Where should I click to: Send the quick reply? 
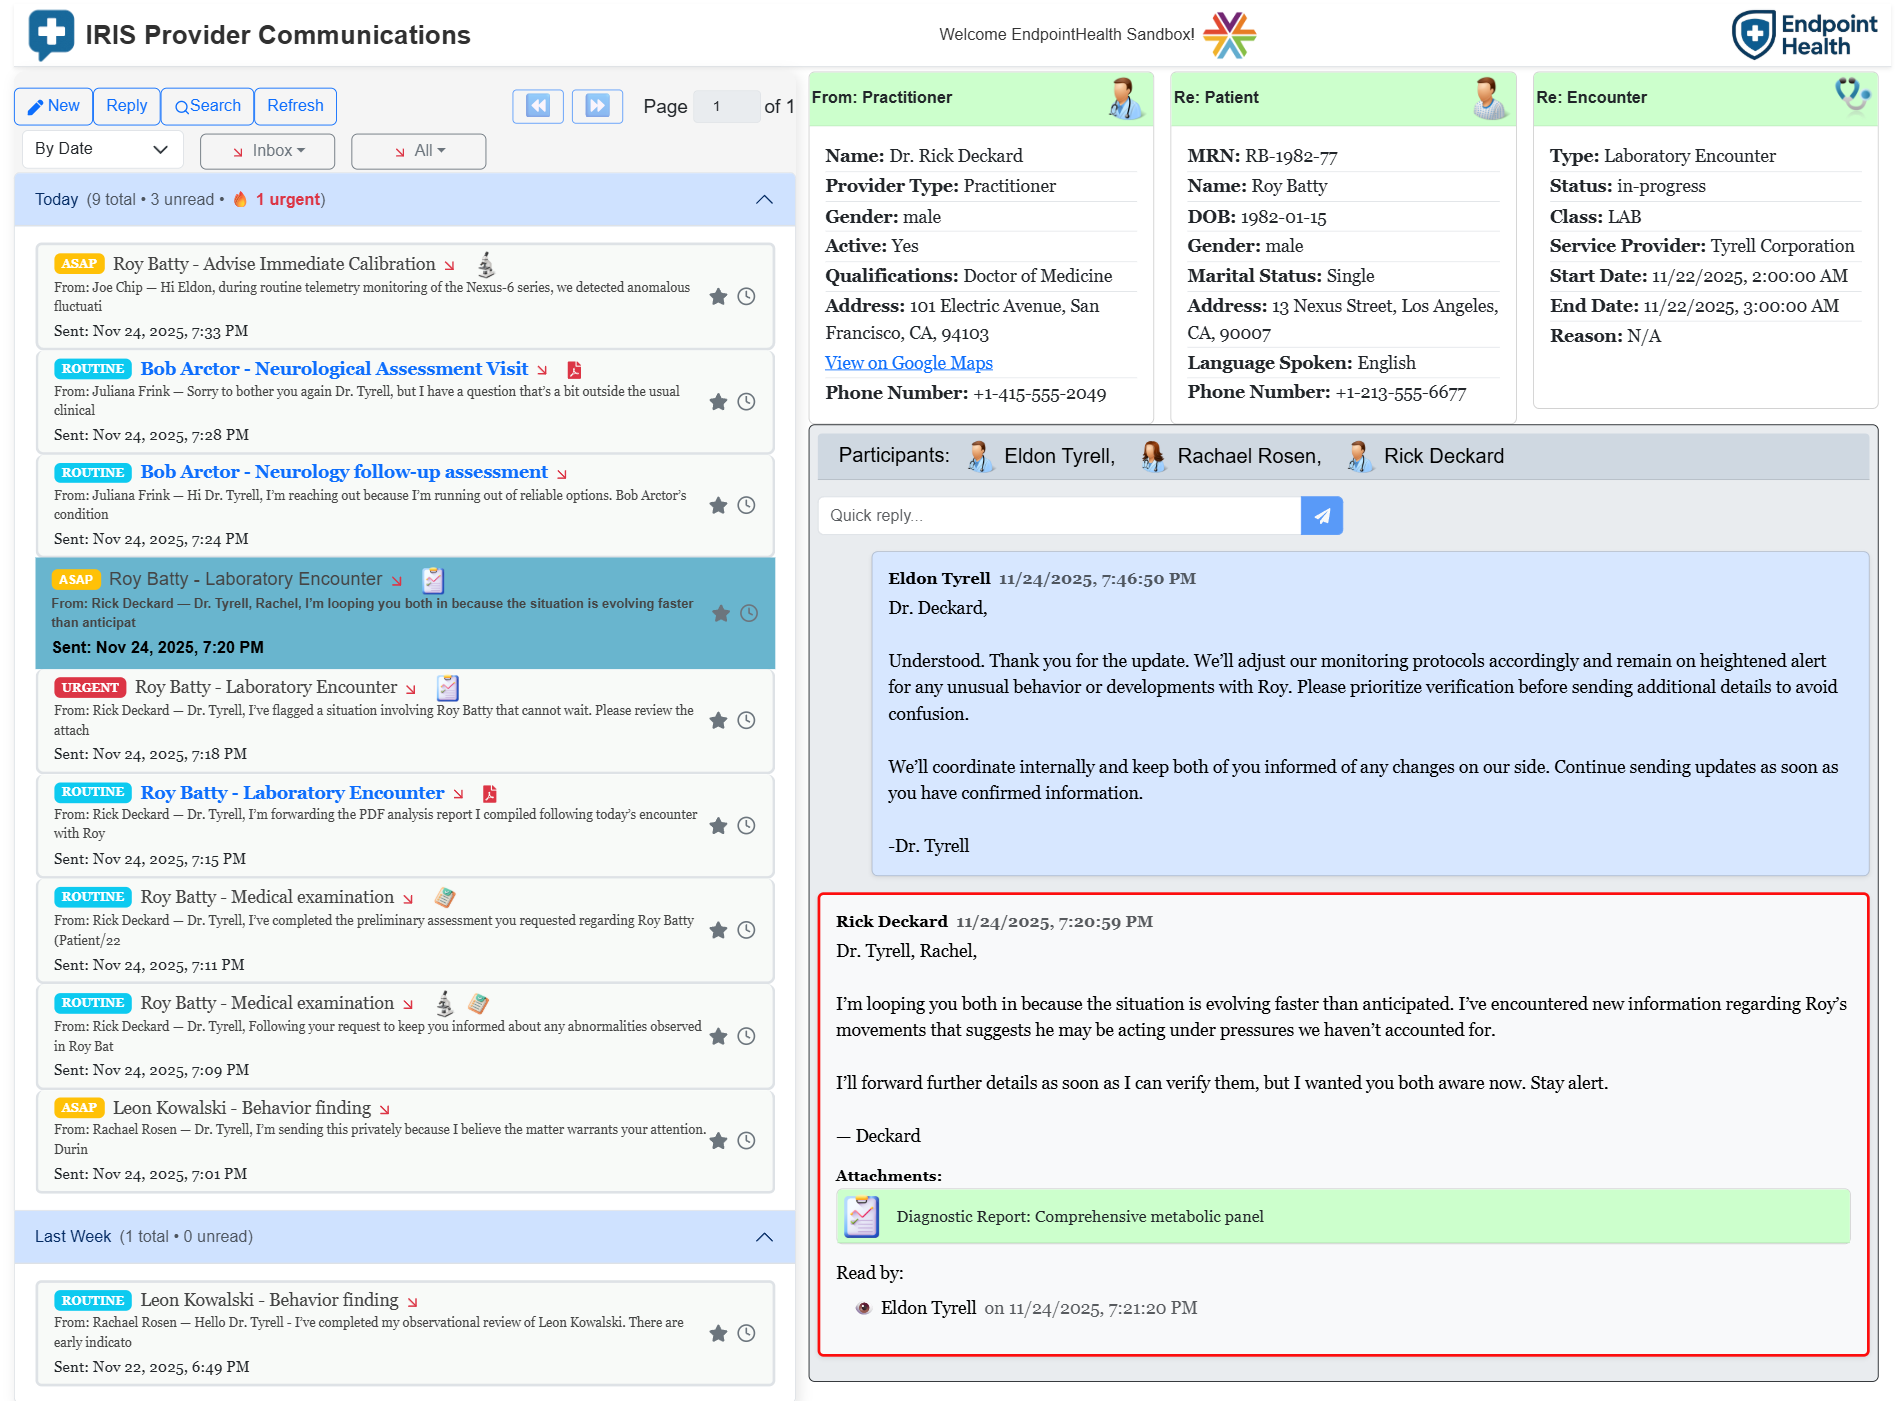pyautogui.click(x=1322, y=516)
